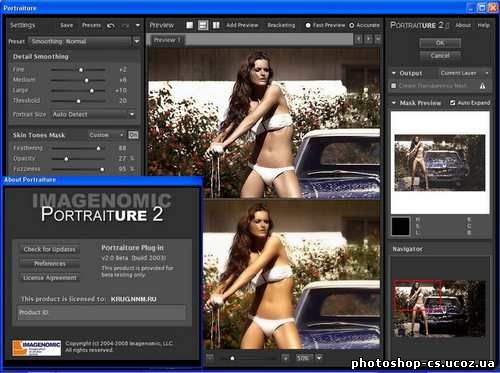Open the zoom percentage dropdown arrow
Screen dimensions: 500x373
tap(319, 358)
